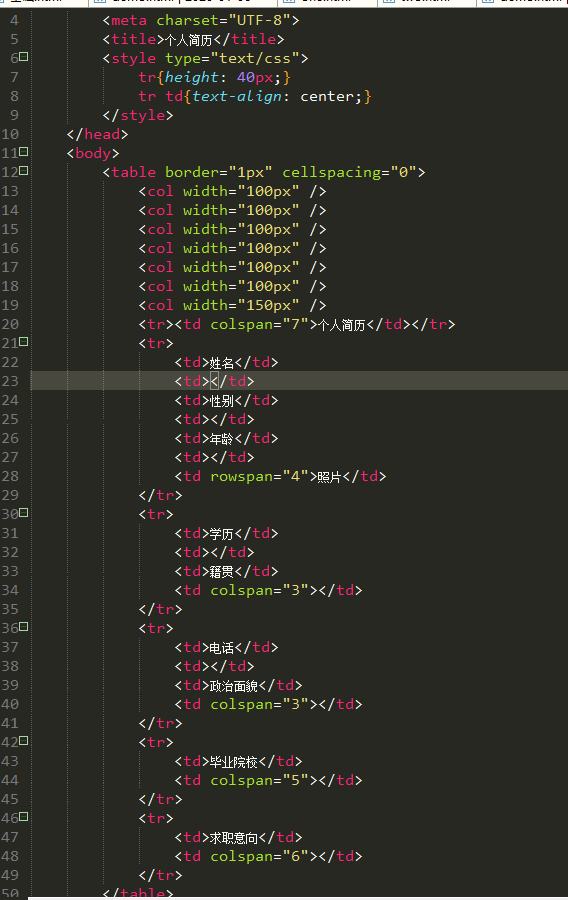Click line number 35 in the gutter
This screenshot has width=568, height=900.
pos(10,610)
